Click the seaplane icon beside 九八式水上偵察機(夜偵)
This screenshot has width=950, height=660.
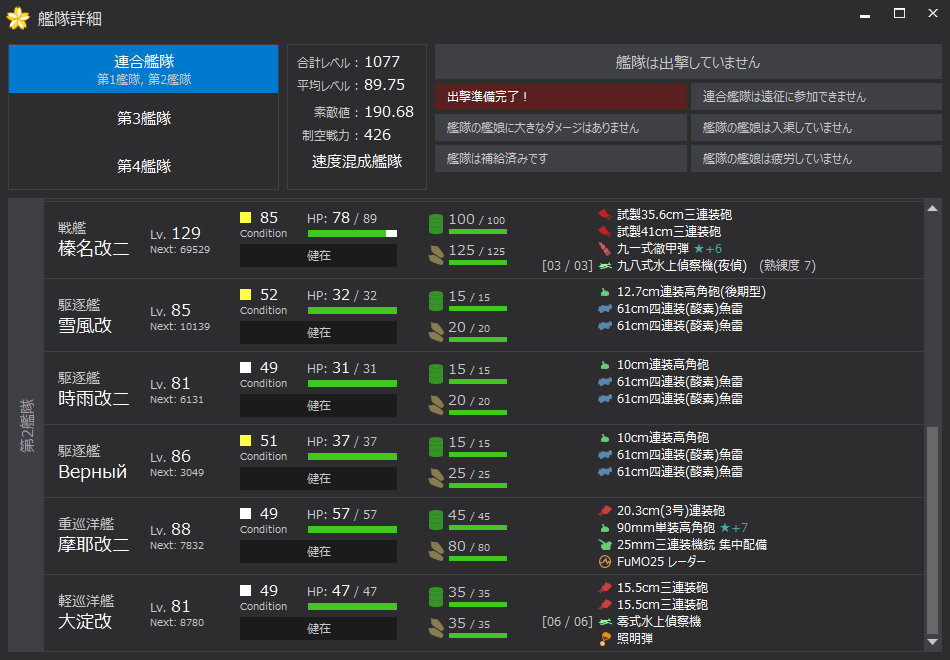(x=604, y=266)
